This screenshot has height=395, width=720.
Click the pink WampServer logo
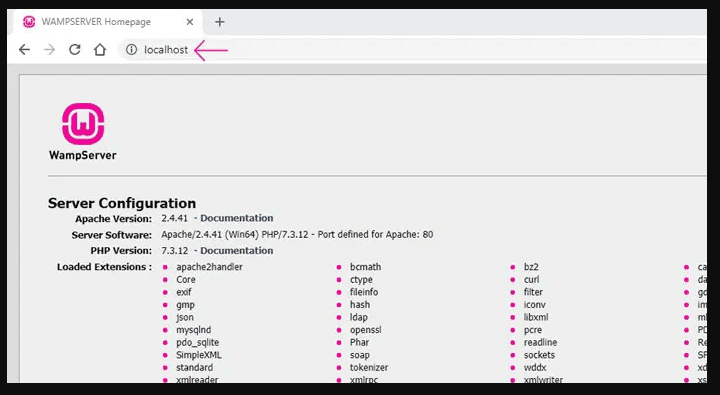coord(83,124)
